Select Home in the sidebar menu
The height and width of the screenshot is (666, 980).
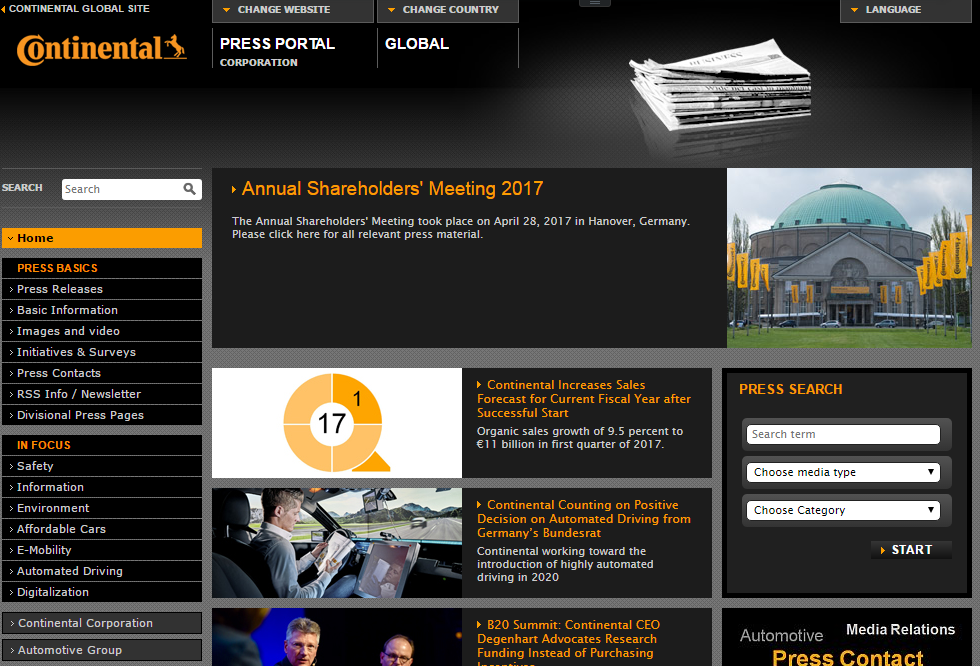[102, 238]
